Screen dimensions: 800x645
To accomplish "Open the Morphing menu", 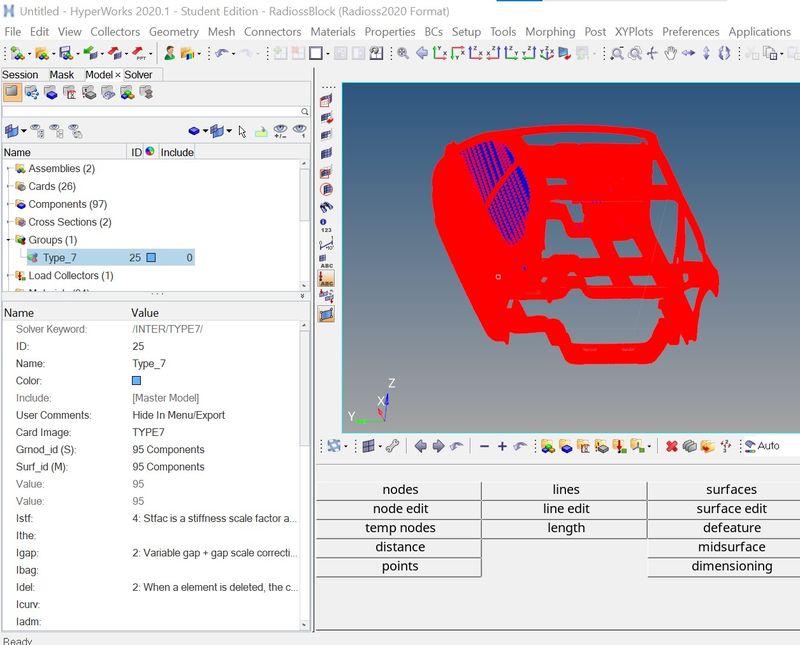I will point(550,32).
